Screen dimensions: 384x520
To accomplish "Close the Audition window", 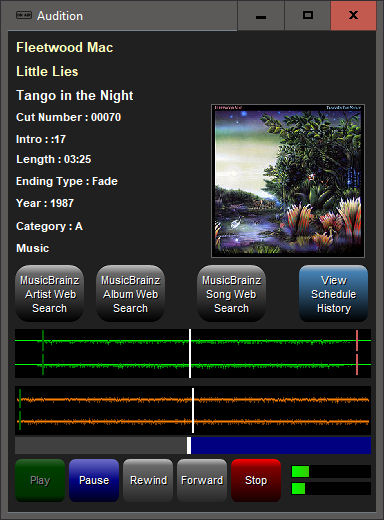I will tap(353, 15).
